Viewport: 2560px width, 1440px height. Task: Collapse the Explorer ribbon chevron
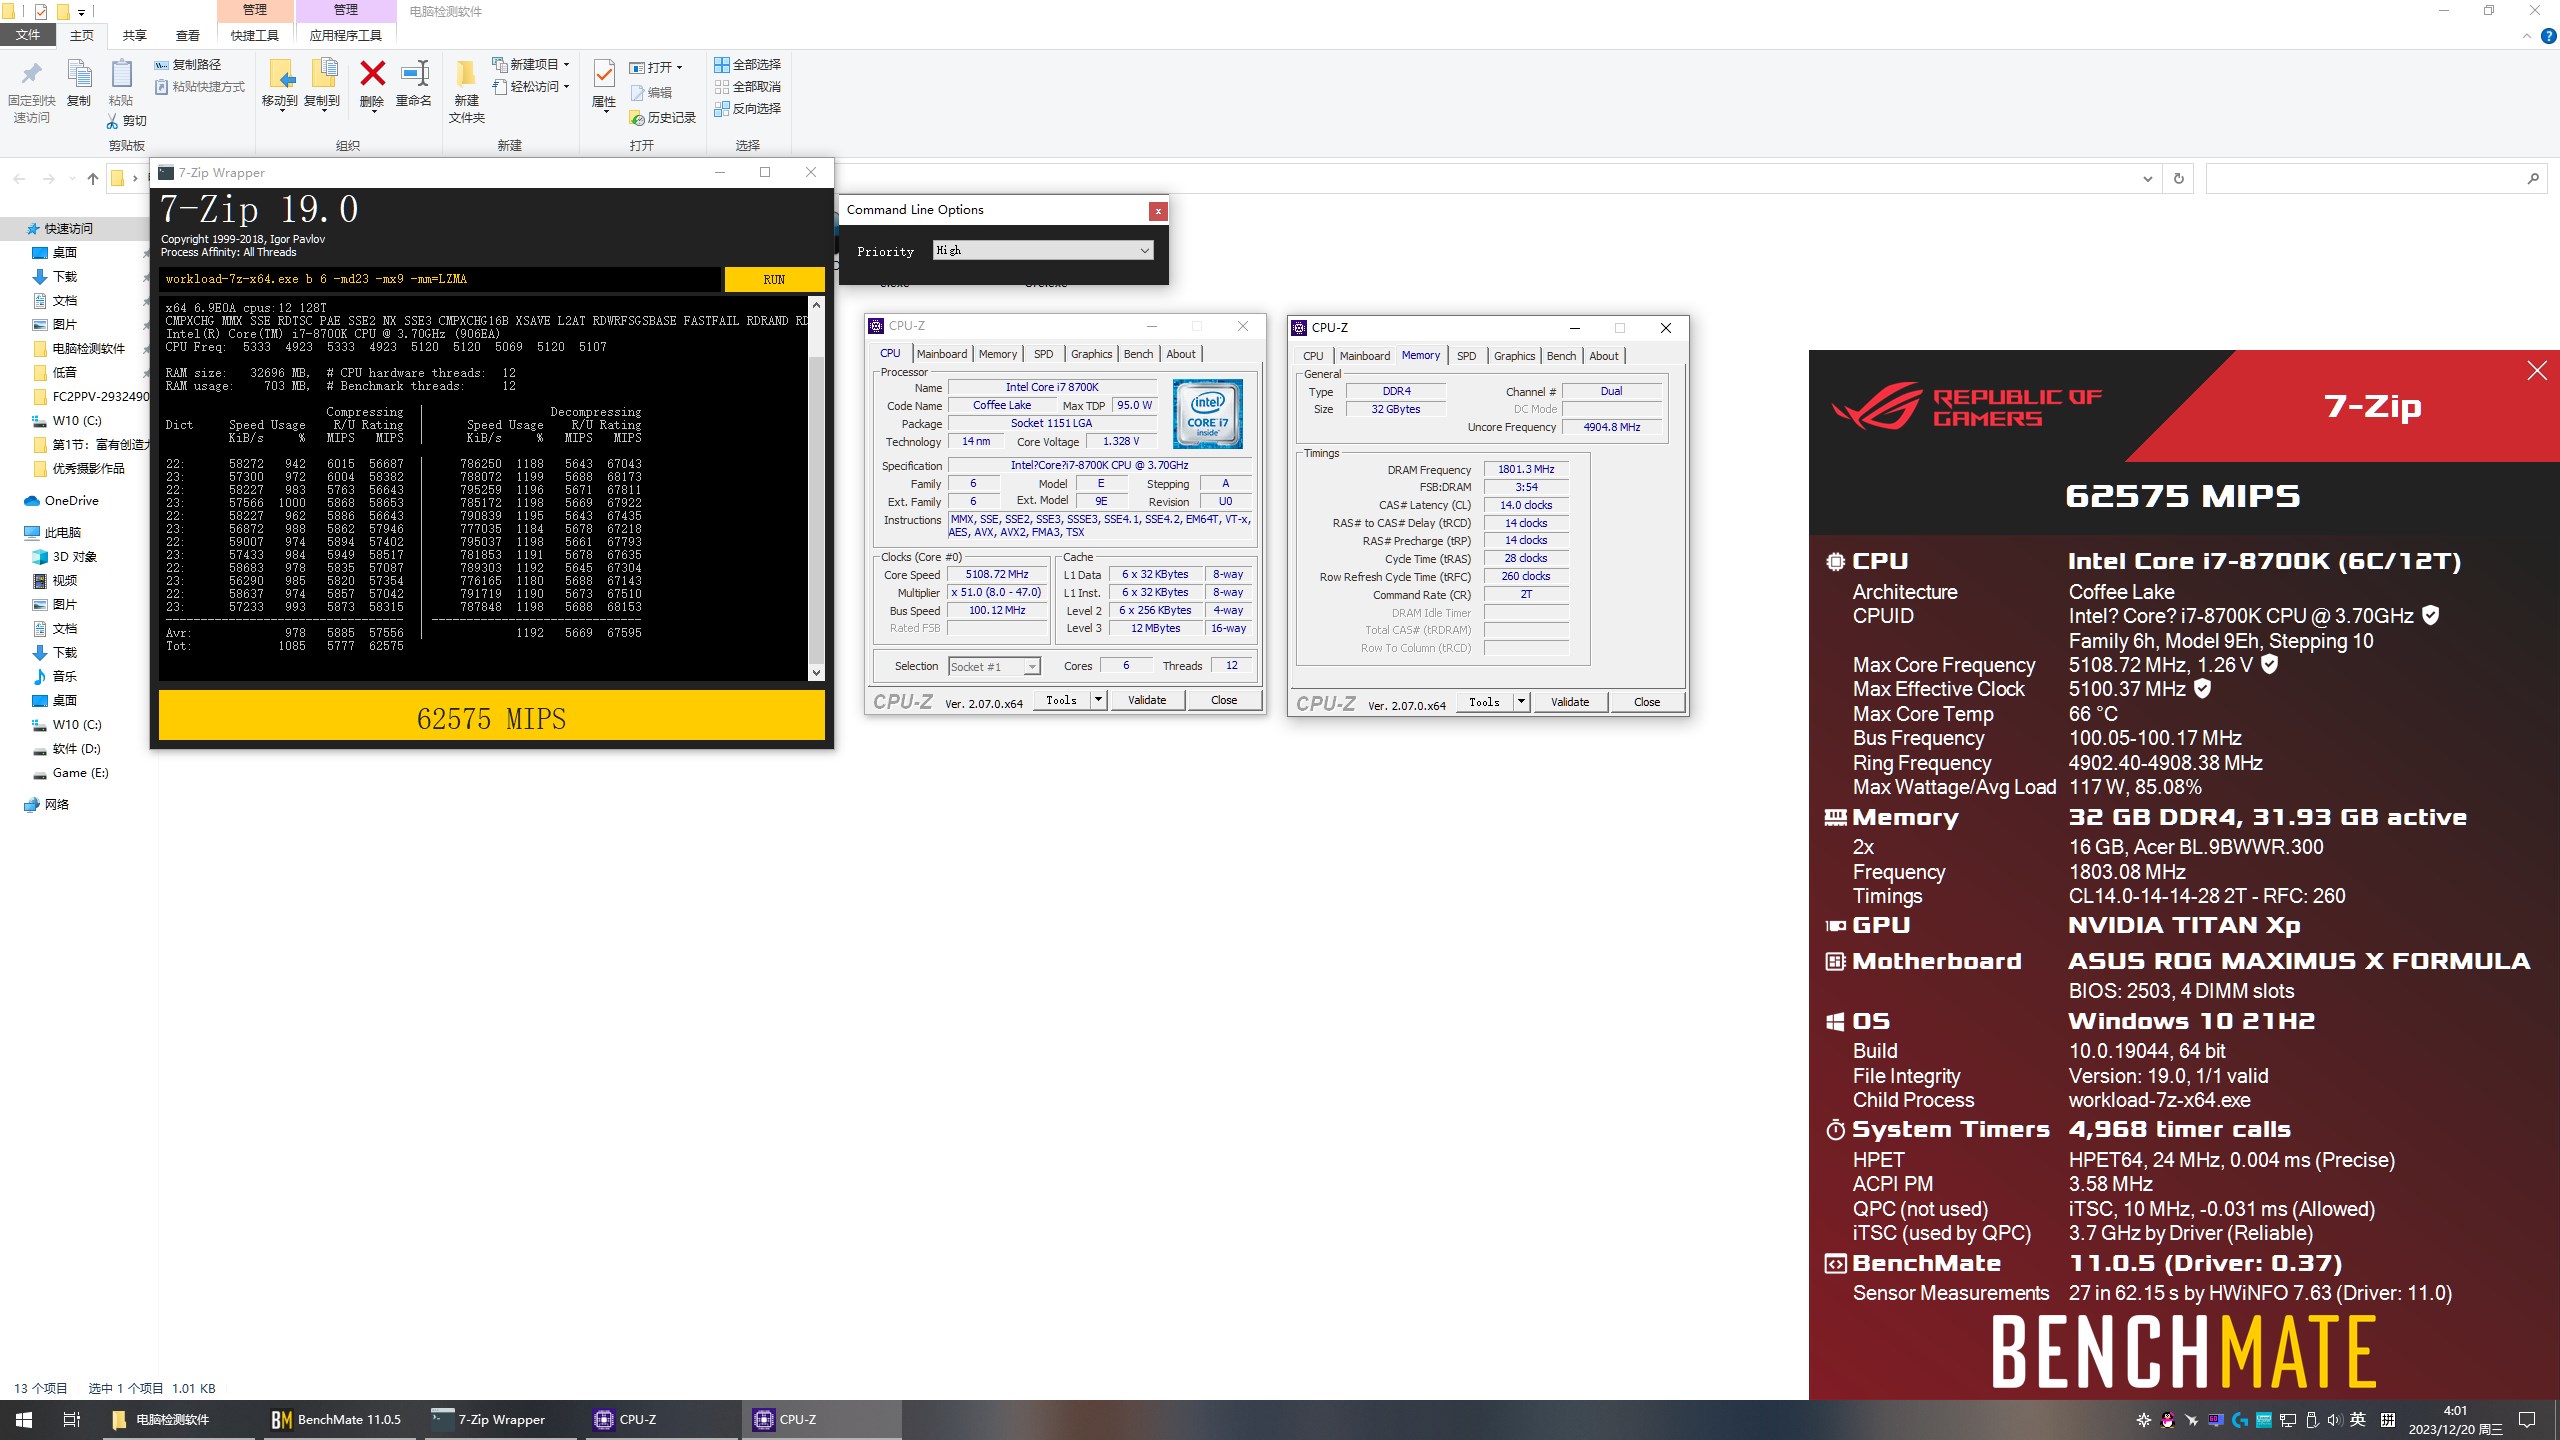[x=2526, y=36]
